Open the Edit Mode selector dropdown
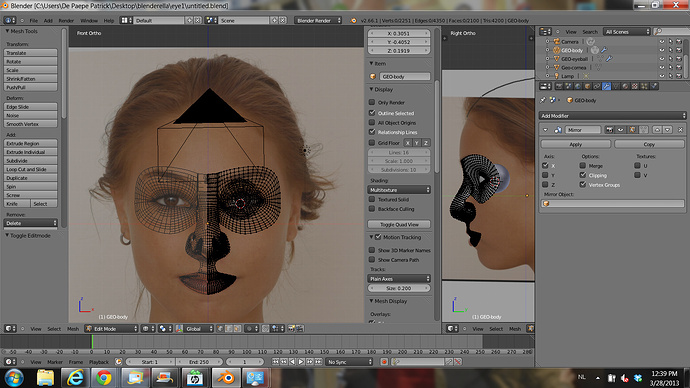The width and height of the screenshot is (690, 388). (111, 329)
